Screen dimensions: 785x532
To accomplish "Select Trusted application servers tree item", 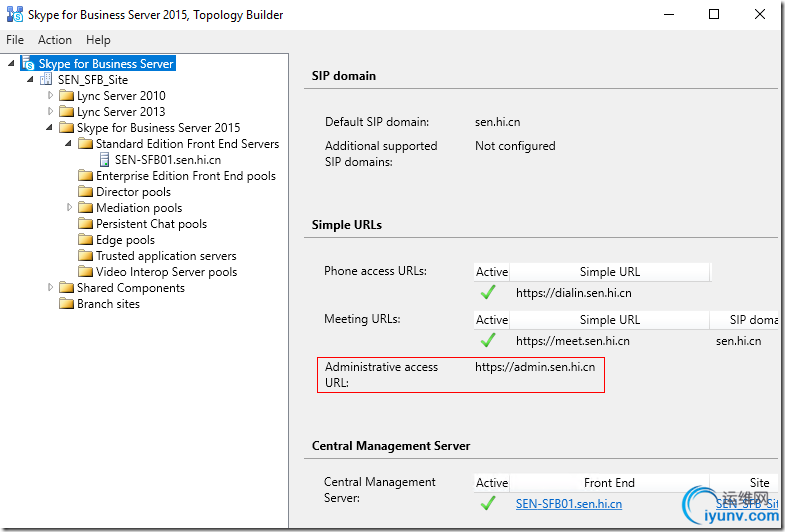I will [x=166, y=256].
